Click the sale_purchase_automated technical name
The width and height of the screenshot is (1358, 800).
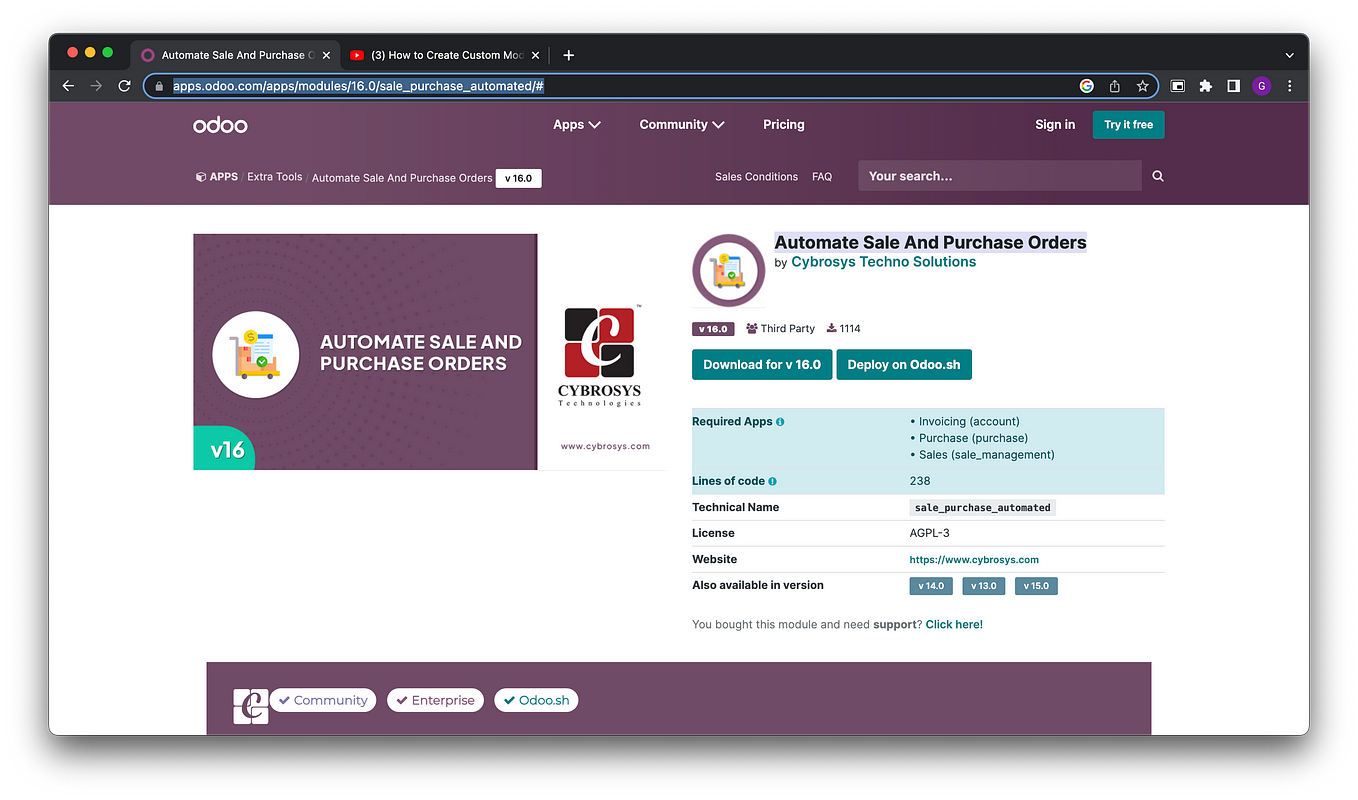coord(983,508)
